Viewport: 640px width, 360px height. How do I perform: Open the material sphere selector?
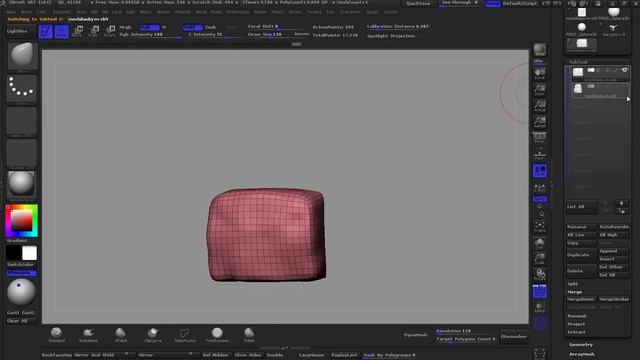22,184
